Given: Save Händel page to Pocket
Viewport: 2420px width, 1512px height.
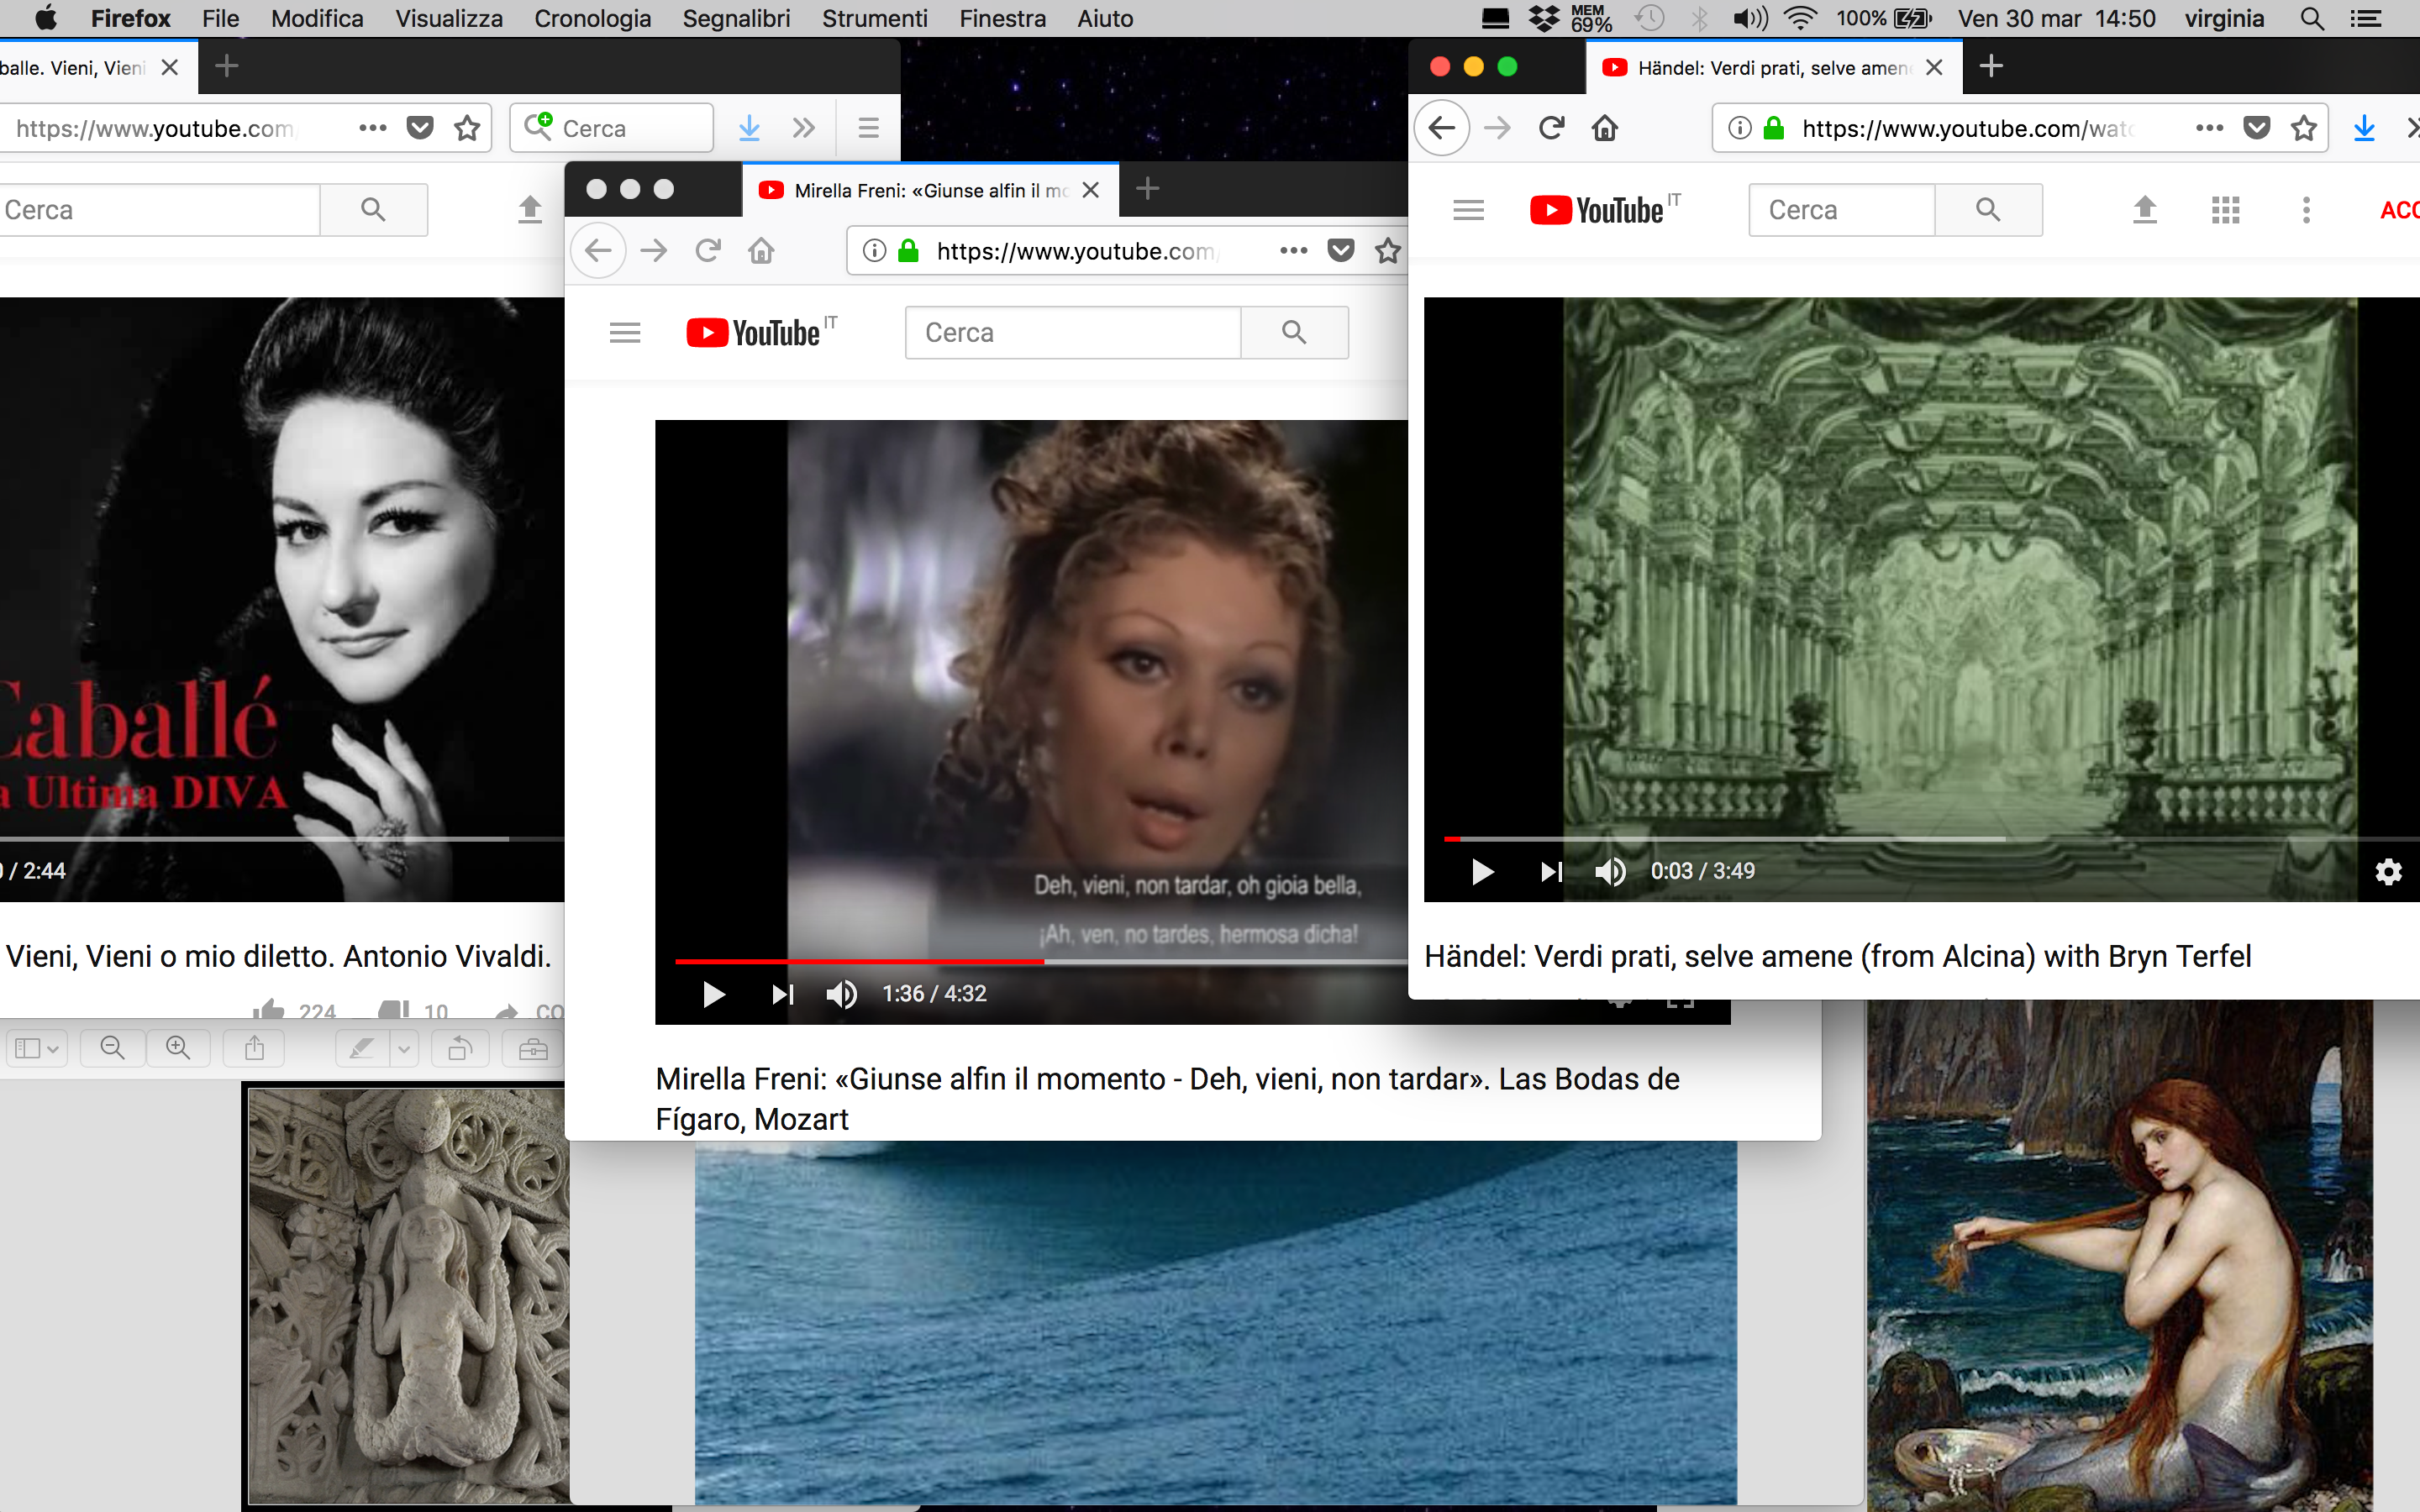Looking at the screenshot, I should click(2257, 128).
